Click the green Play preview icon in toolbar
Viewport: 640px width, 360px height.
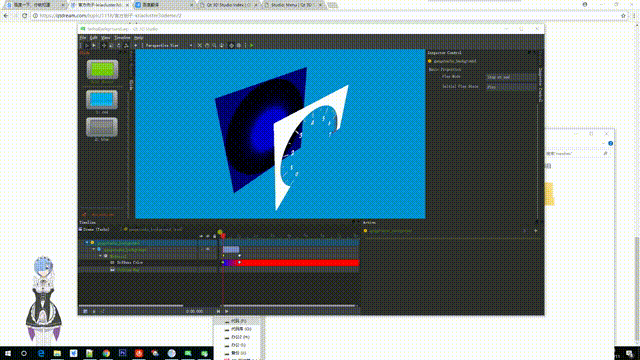pos(252,45)
